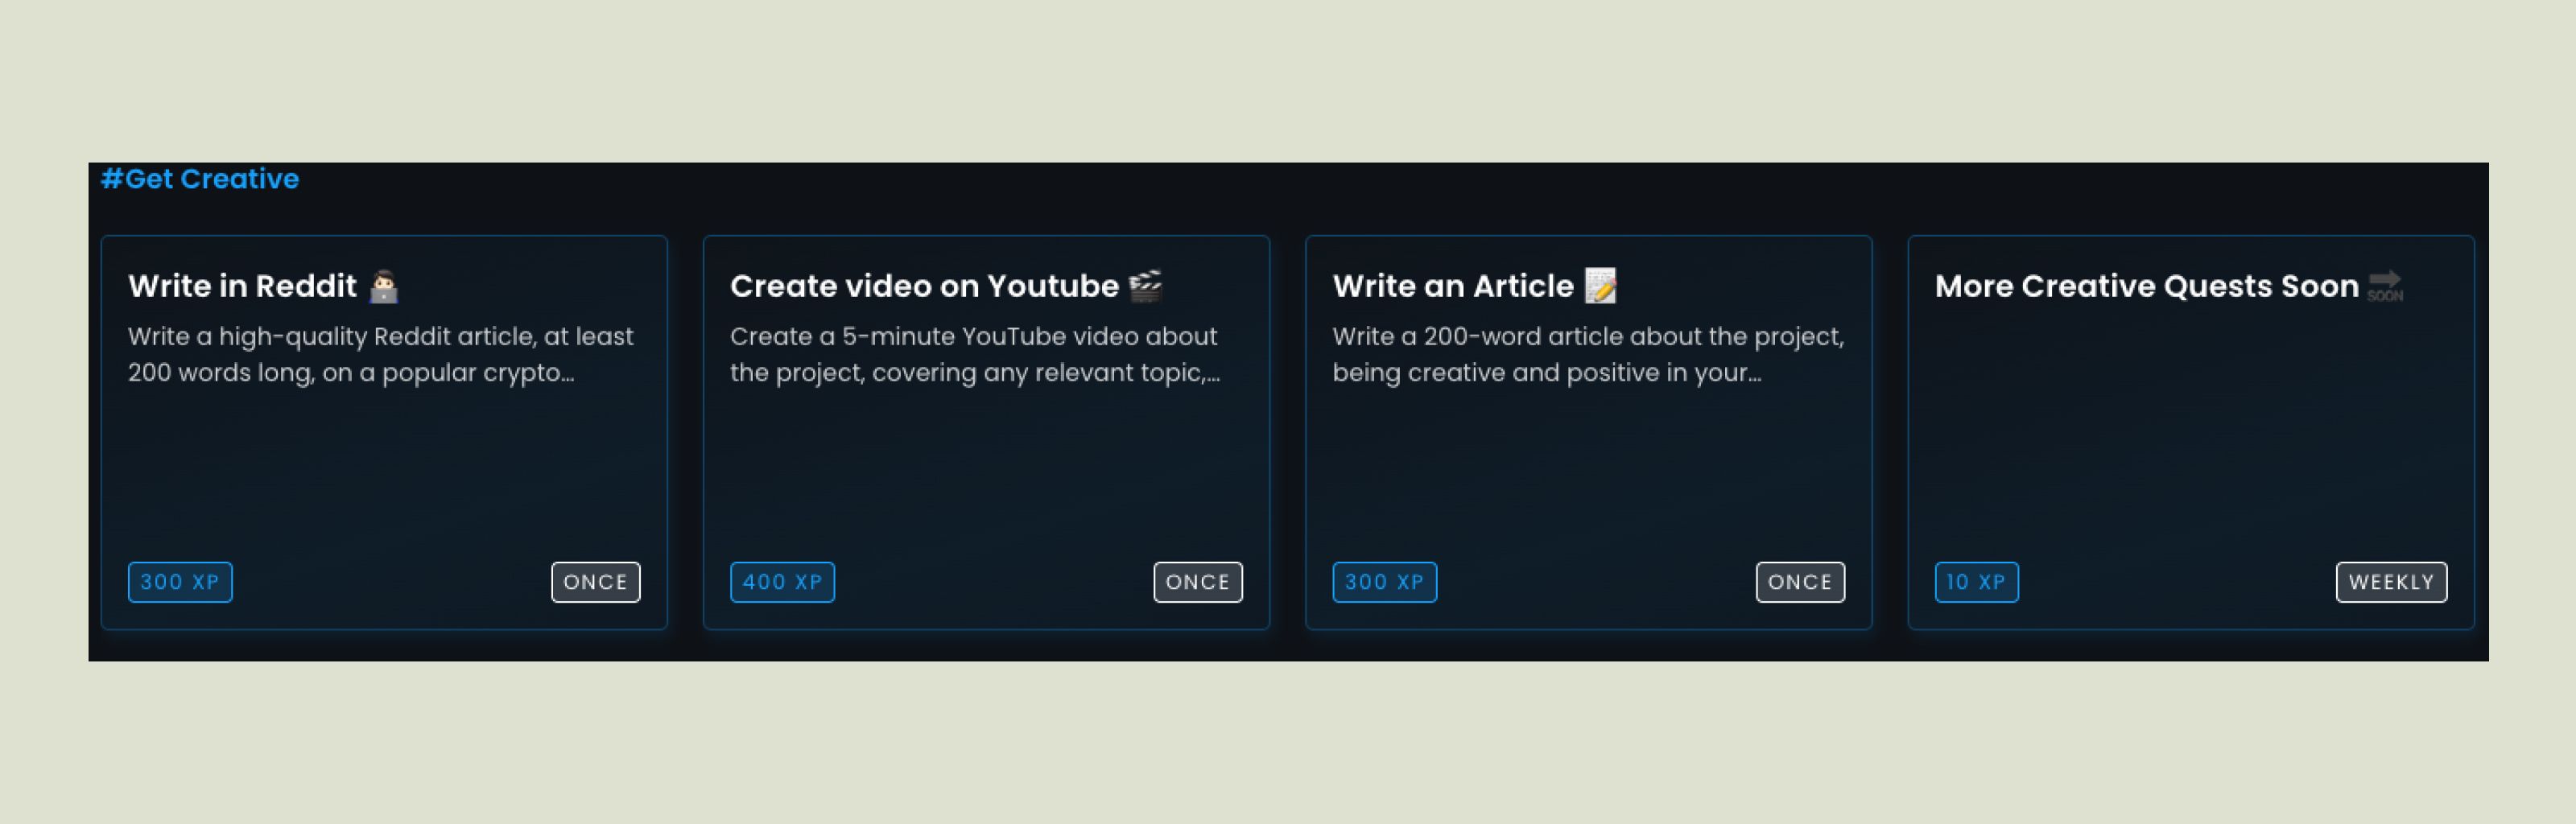Click the WEEKLY frequency tag

point(2391,582)
